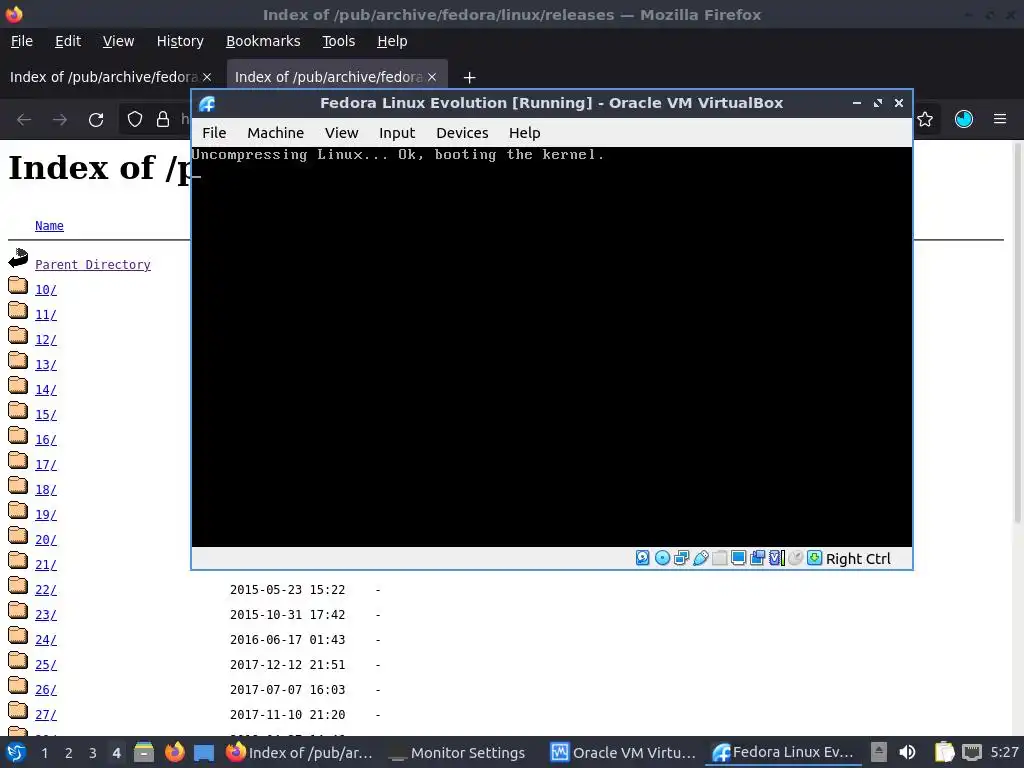
Task: Close the second Firefox tab
Action: [x=432, y=77]
